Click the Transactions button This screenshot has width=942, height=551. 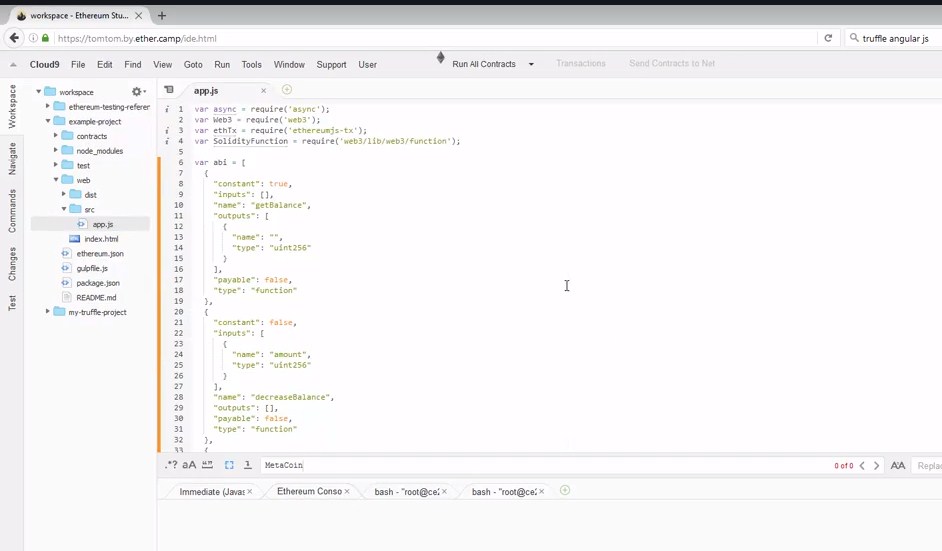pyautogui.click(x=580, y=63)
